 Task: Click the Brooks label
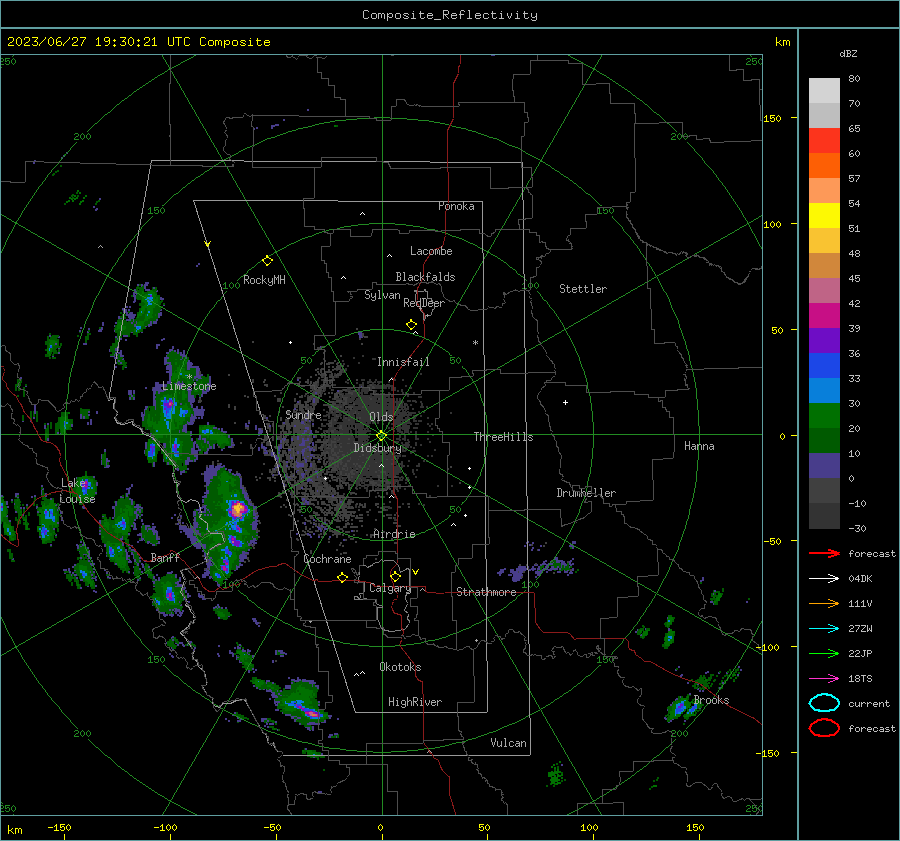711,700
